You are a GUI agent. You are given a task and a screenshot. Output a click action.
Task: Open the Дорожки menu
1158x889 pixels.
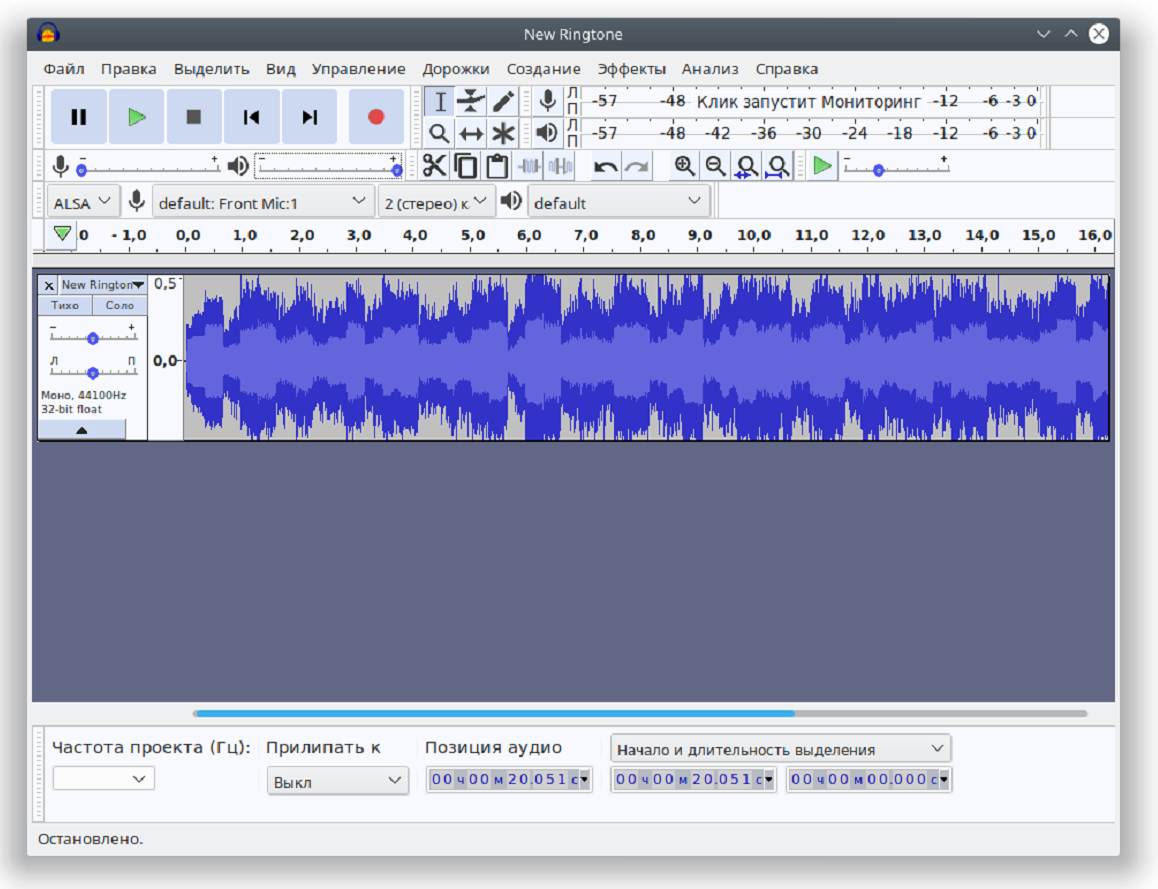coord(455,69)
